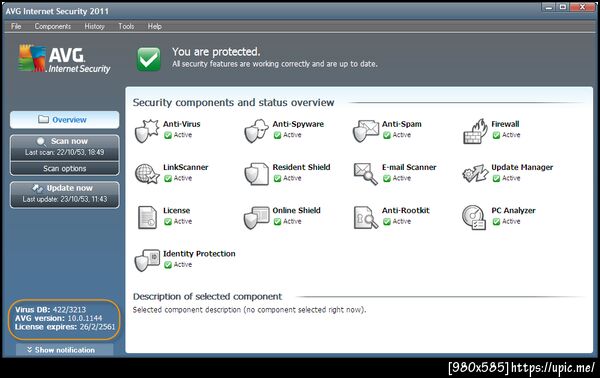The image size is (600, 378).
Task: Select the Update Manager label
Action: (522, 167)
